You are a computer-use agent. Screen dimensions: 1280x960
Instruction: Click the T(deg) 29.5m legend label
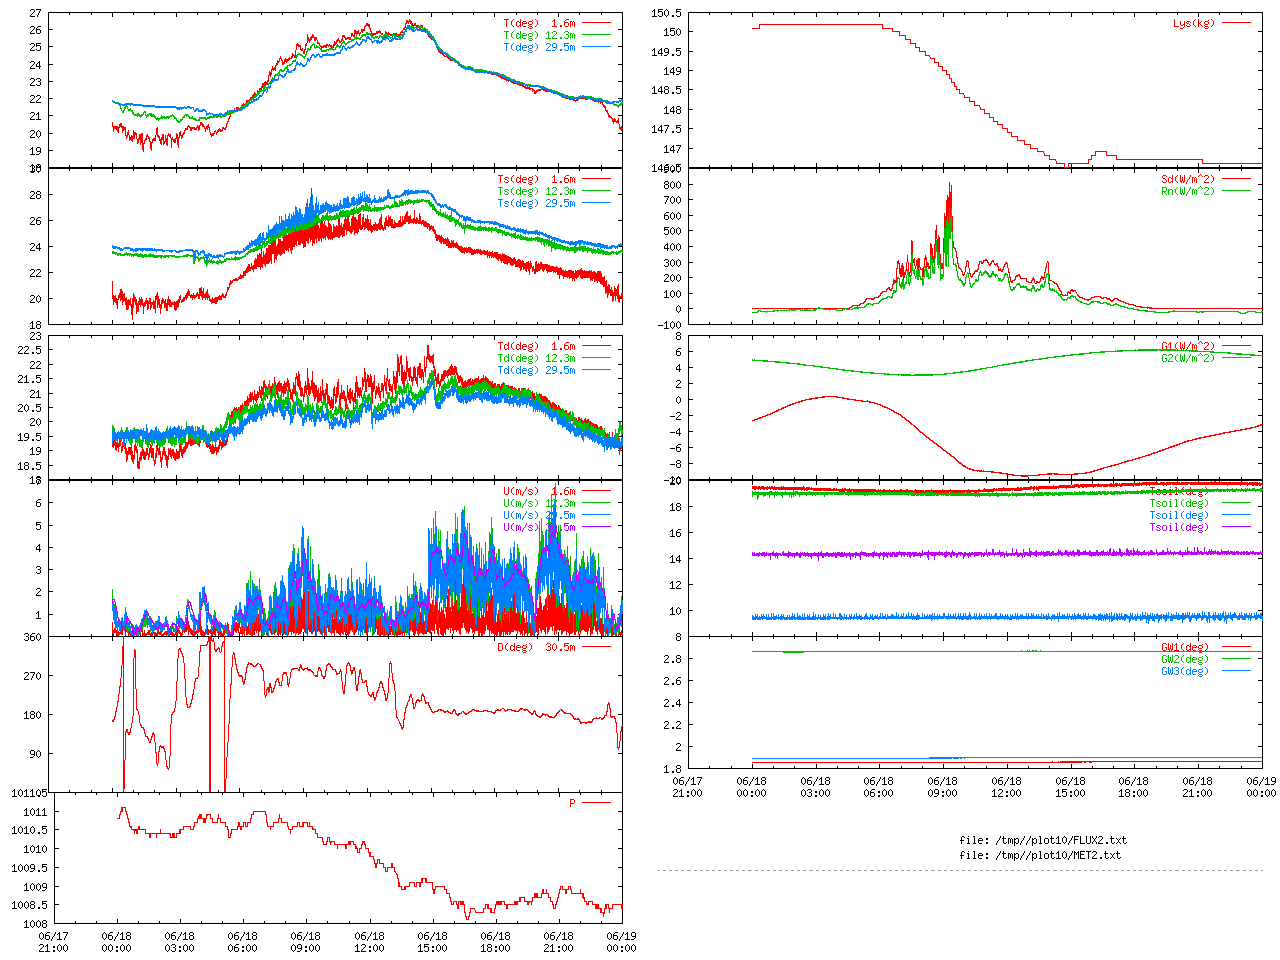click(539, 47)
